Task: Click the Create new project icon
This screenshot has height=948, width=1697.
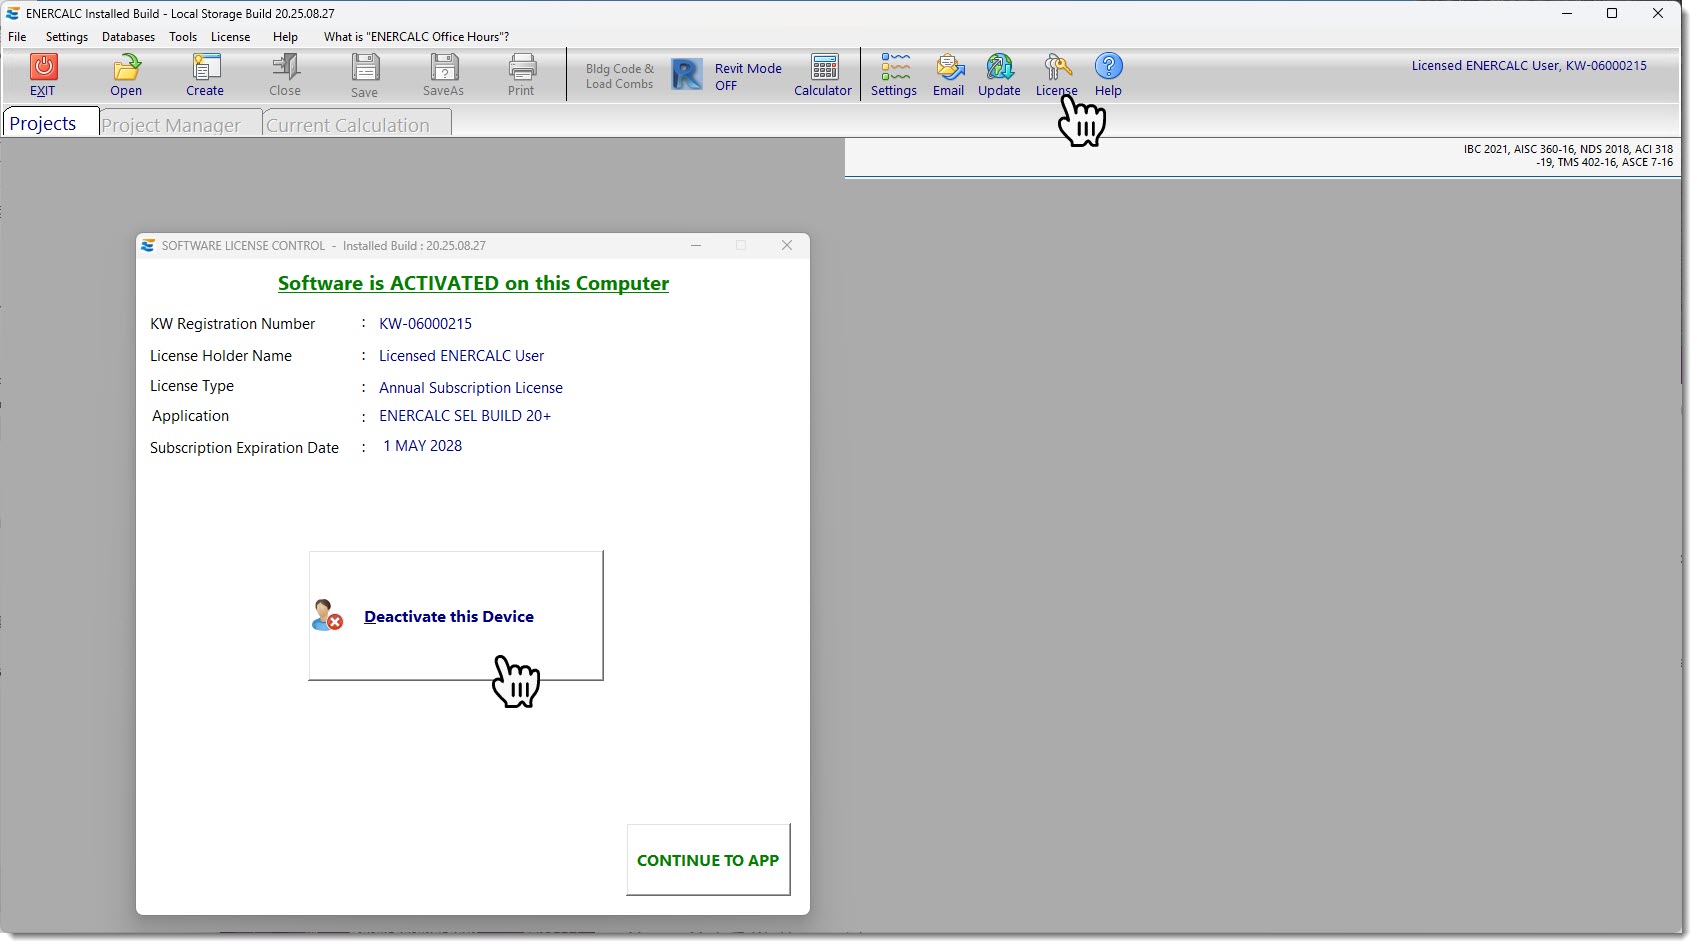Action: (x=205, y=67)
